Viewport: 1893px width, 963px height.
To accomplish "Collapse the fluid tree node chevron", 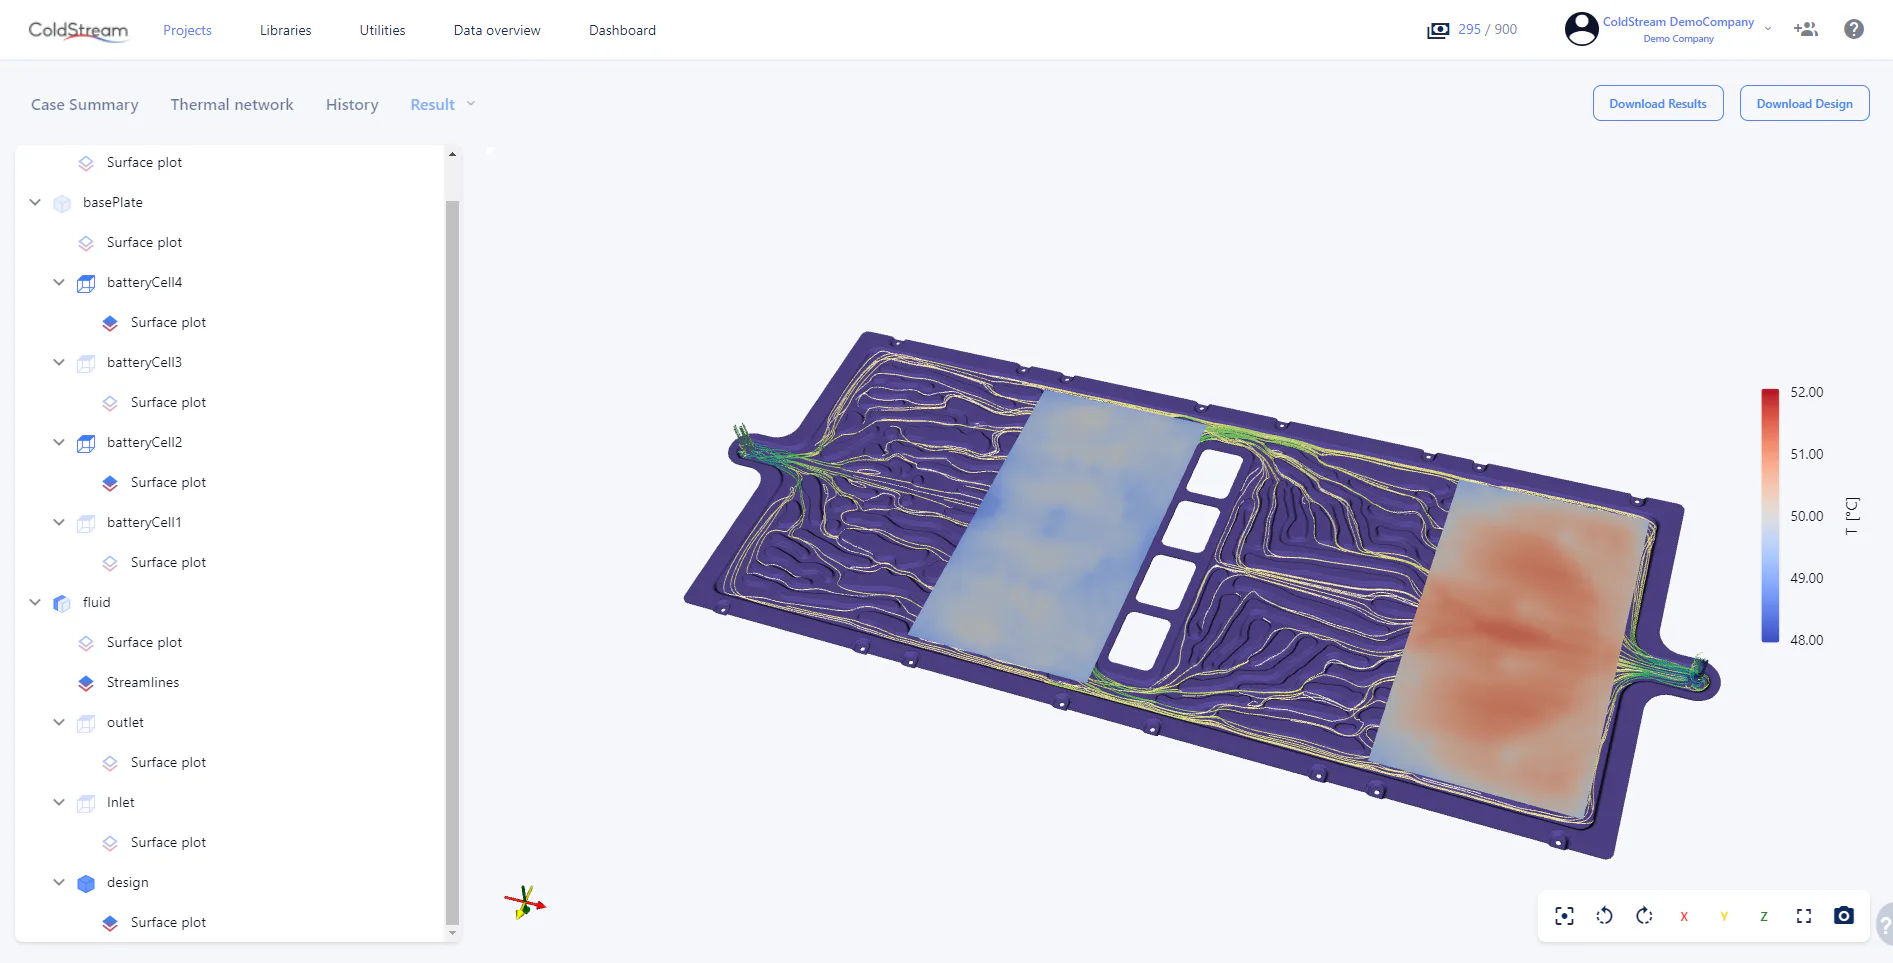I will click(x=35, y=602).
